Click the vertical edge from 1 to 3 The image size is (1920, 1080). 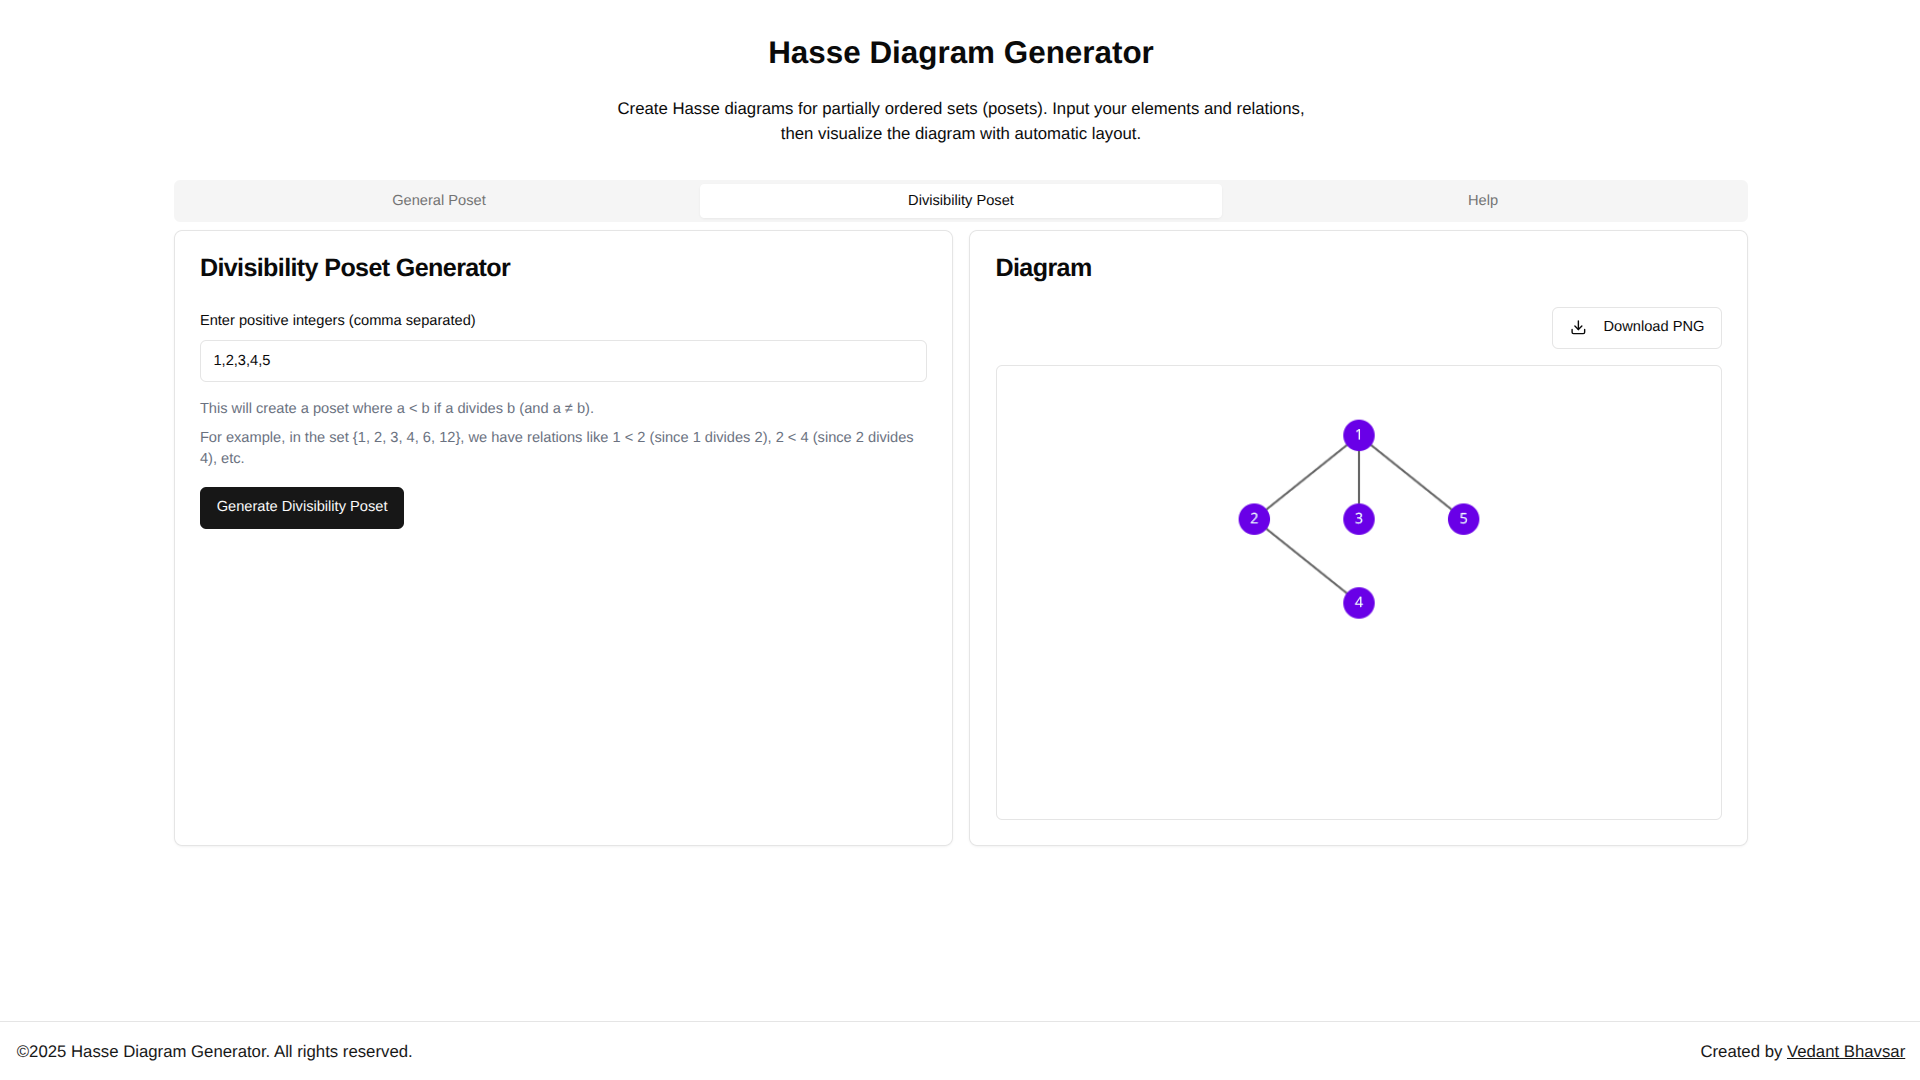coord(1358,477)
